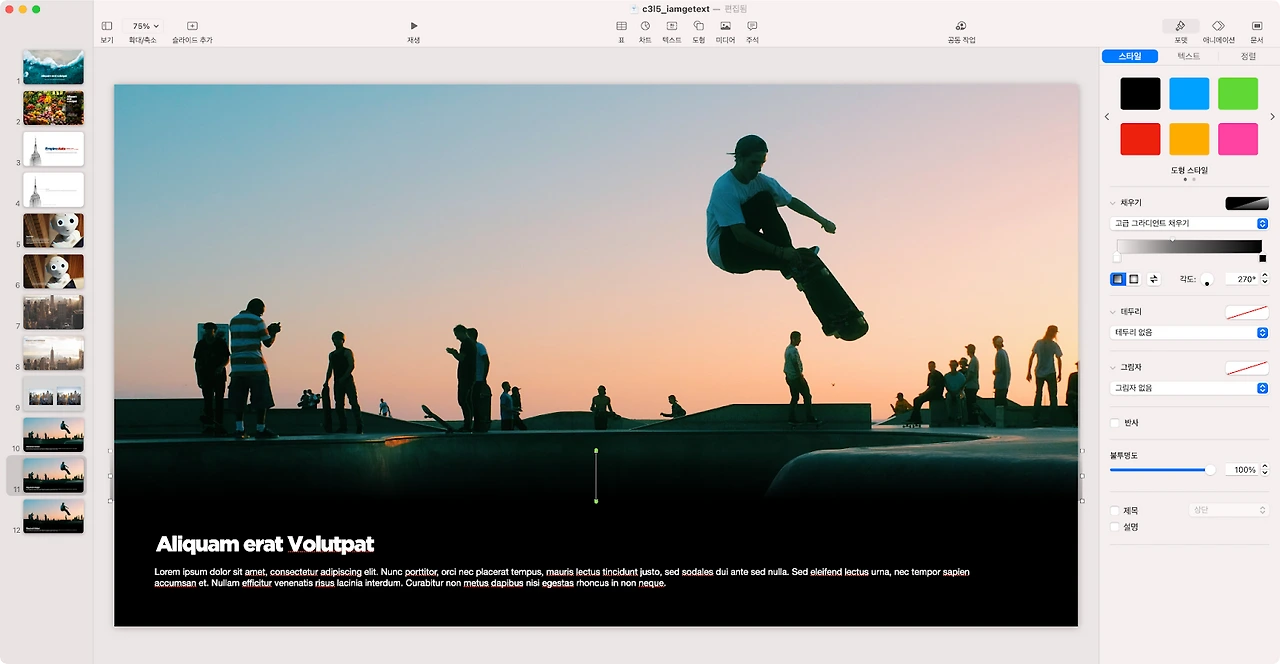Viewport: 1280px width, 664px height.
Task: Click the 270° angle field
Action: click(x=1241, y=279)
